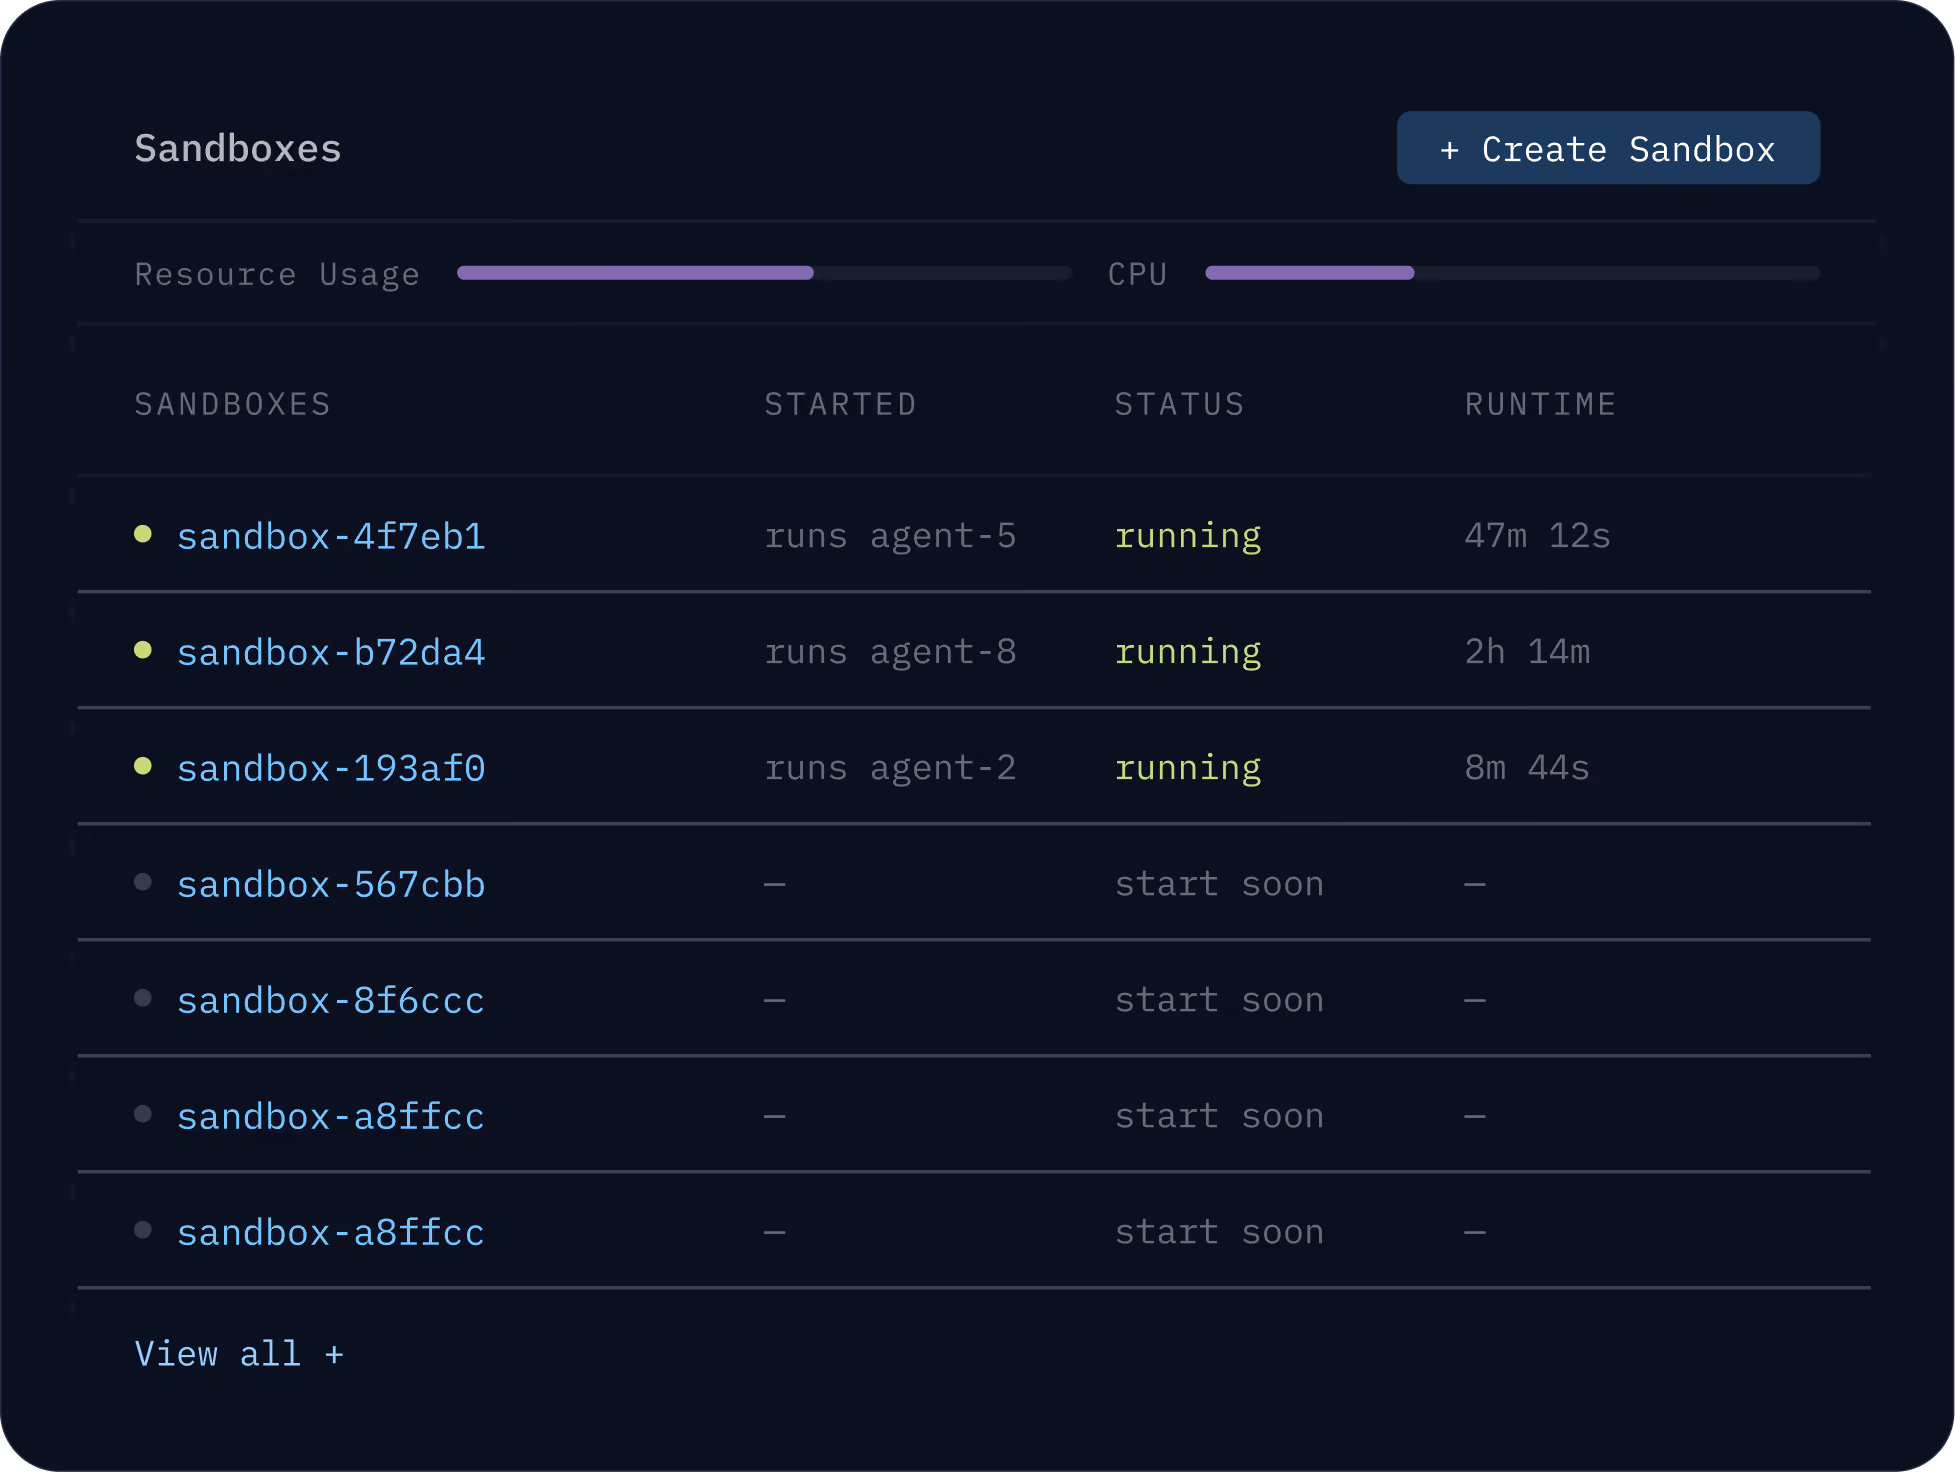
Task: Click the 'runs agent-8' cell
Action: click(891, 652)
